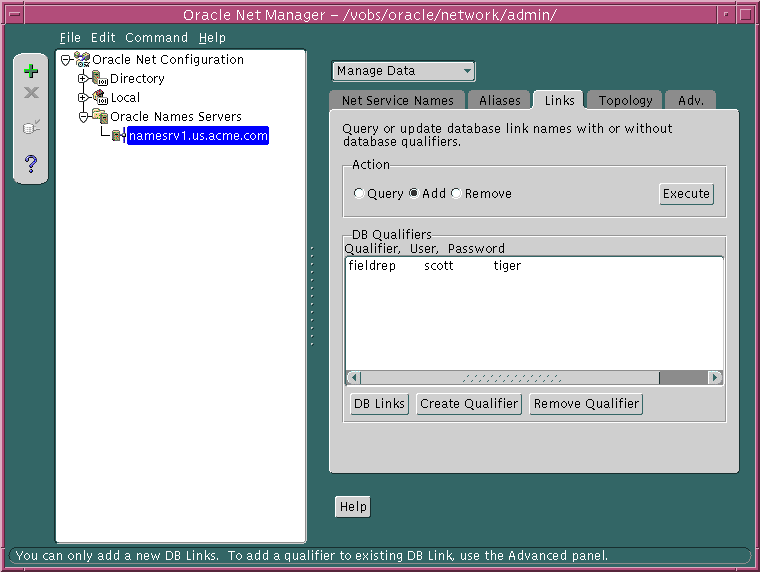Click the scrollbar right arrow

[x=714, y=378]
